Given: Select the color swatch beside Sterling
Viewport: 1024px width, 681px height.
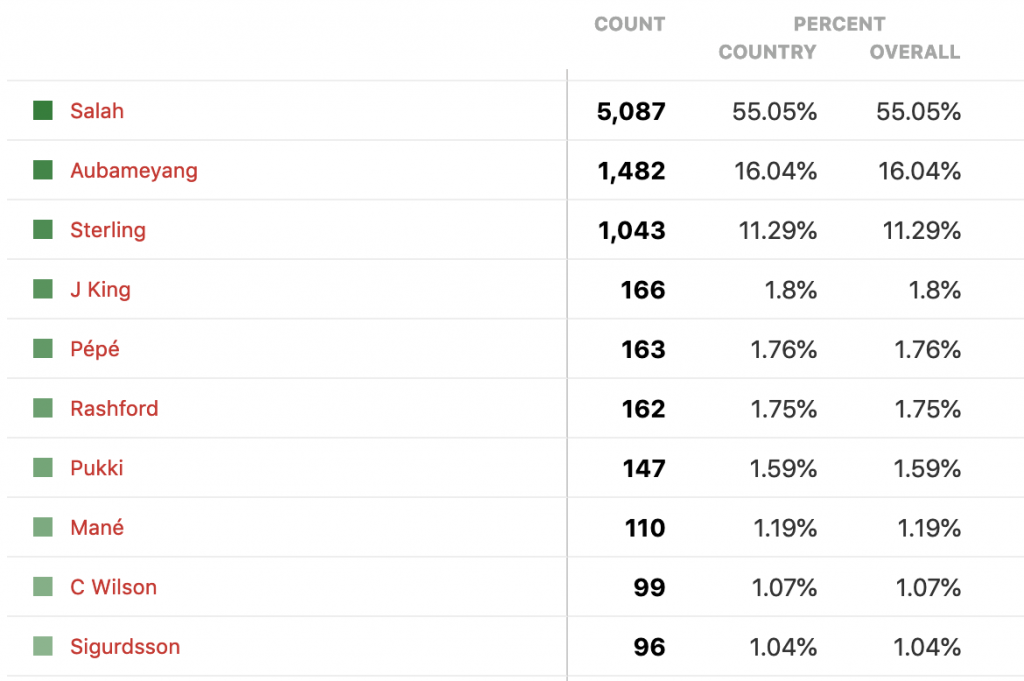Looking at the screenshot, I should [43, 229].
